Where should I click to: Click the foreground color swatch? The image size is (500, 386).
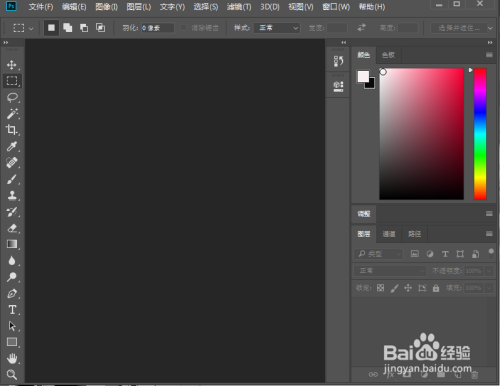(x=363, y=76)
